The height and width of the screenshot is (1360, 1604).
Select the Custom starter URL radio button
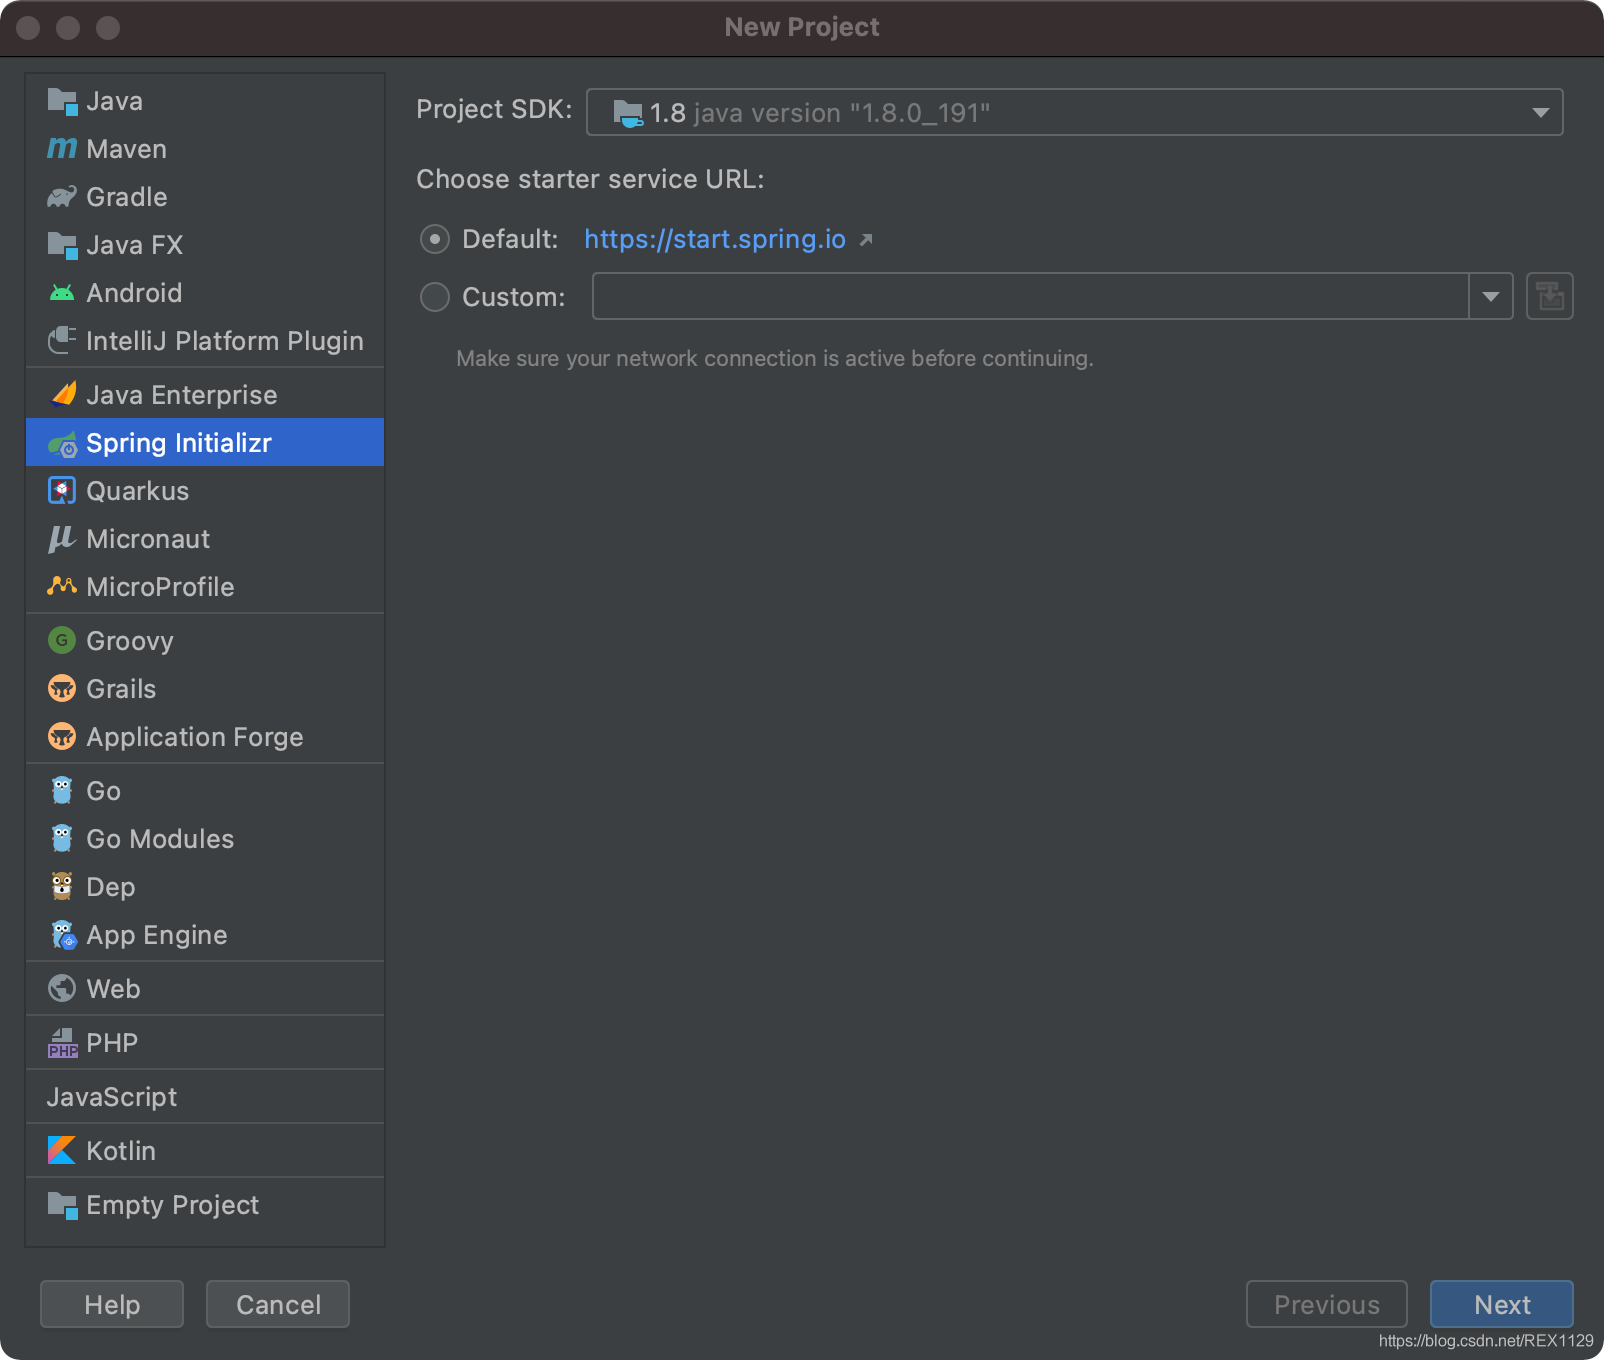[x=435, y=297]
